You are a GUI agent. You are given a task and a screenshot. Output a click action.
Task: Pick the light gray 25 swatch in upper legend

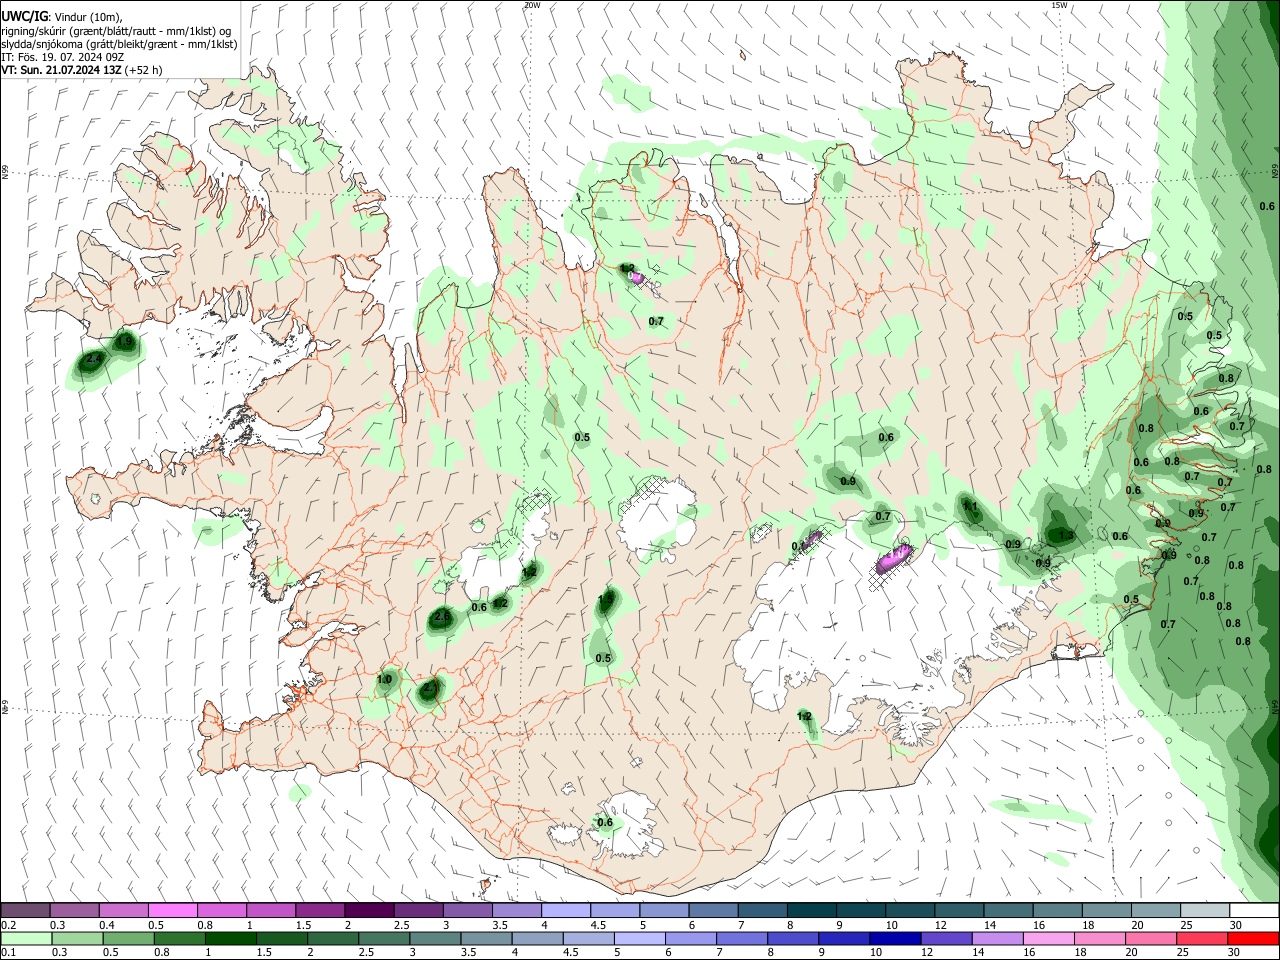click(x=1204, y=911)
